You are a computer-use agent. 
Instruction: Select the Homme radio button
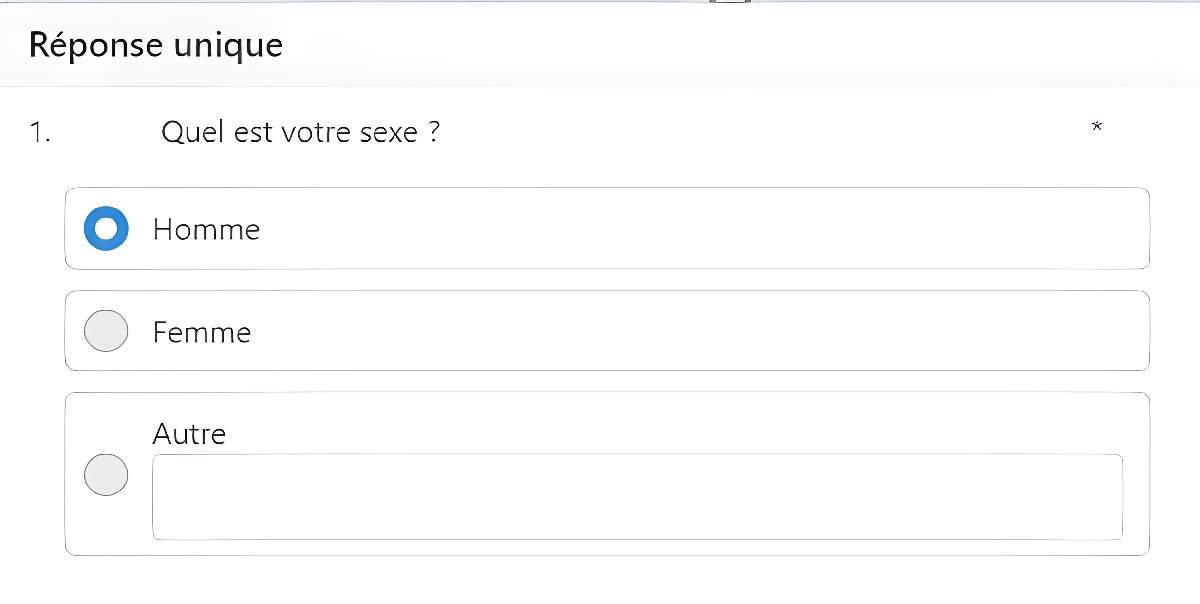106,229
